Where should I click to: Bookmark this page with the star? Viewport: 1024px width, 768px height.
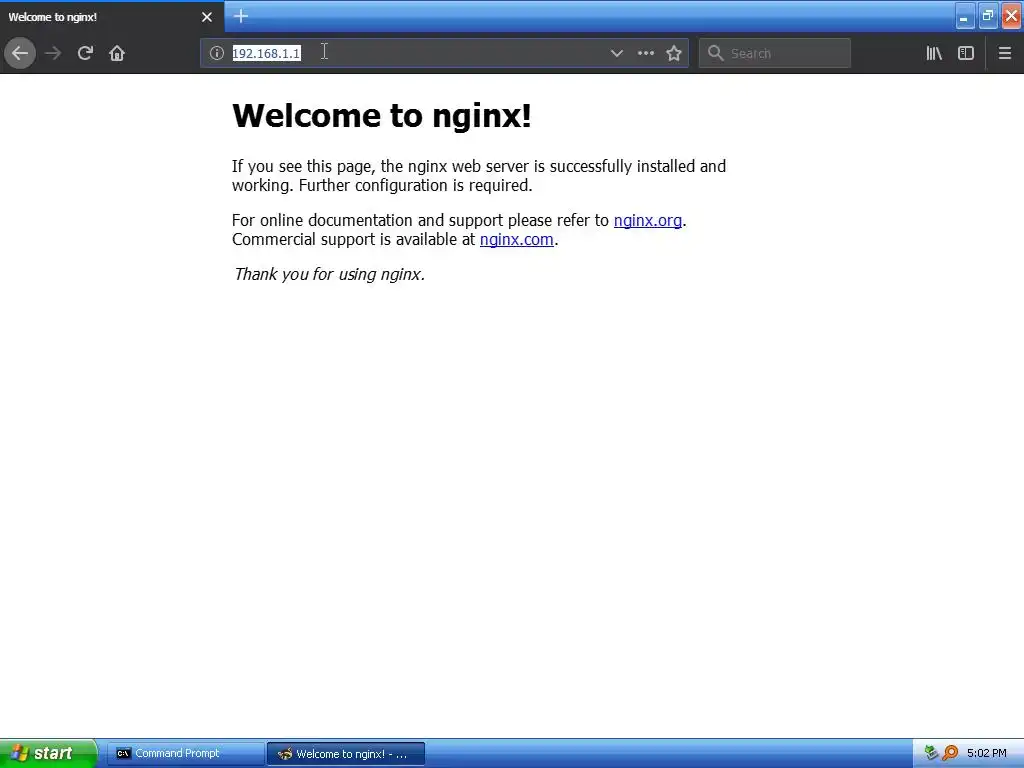[674, 53]
